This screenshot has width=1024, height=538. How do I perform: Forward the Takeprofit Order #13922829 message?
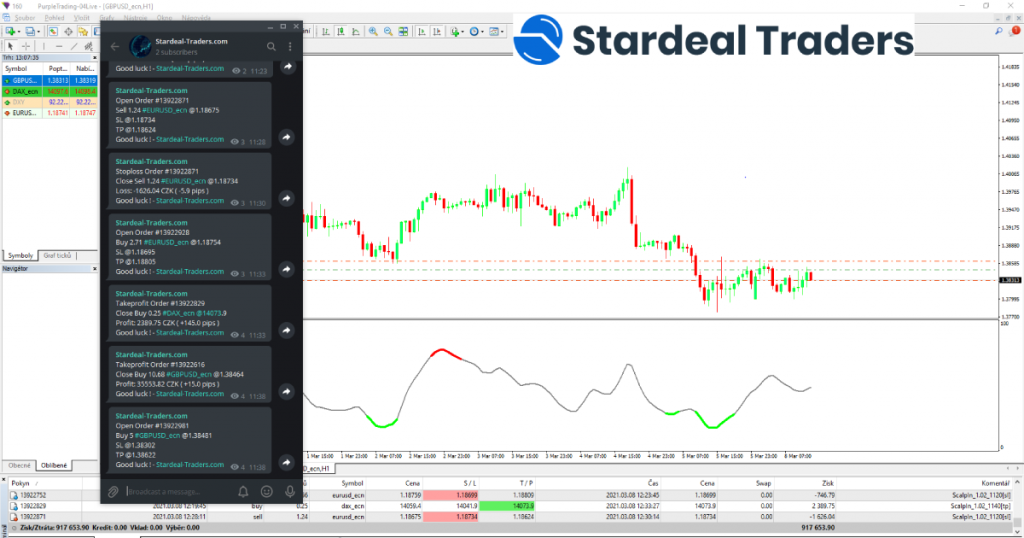(x=287, y=330)
